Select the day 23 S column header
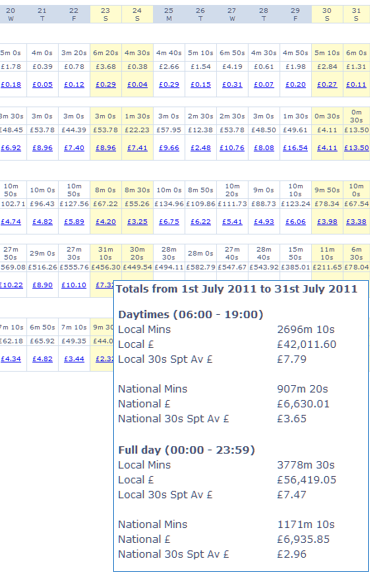The width and height of the screenshot is (370, 575). [x=106, y=14]
